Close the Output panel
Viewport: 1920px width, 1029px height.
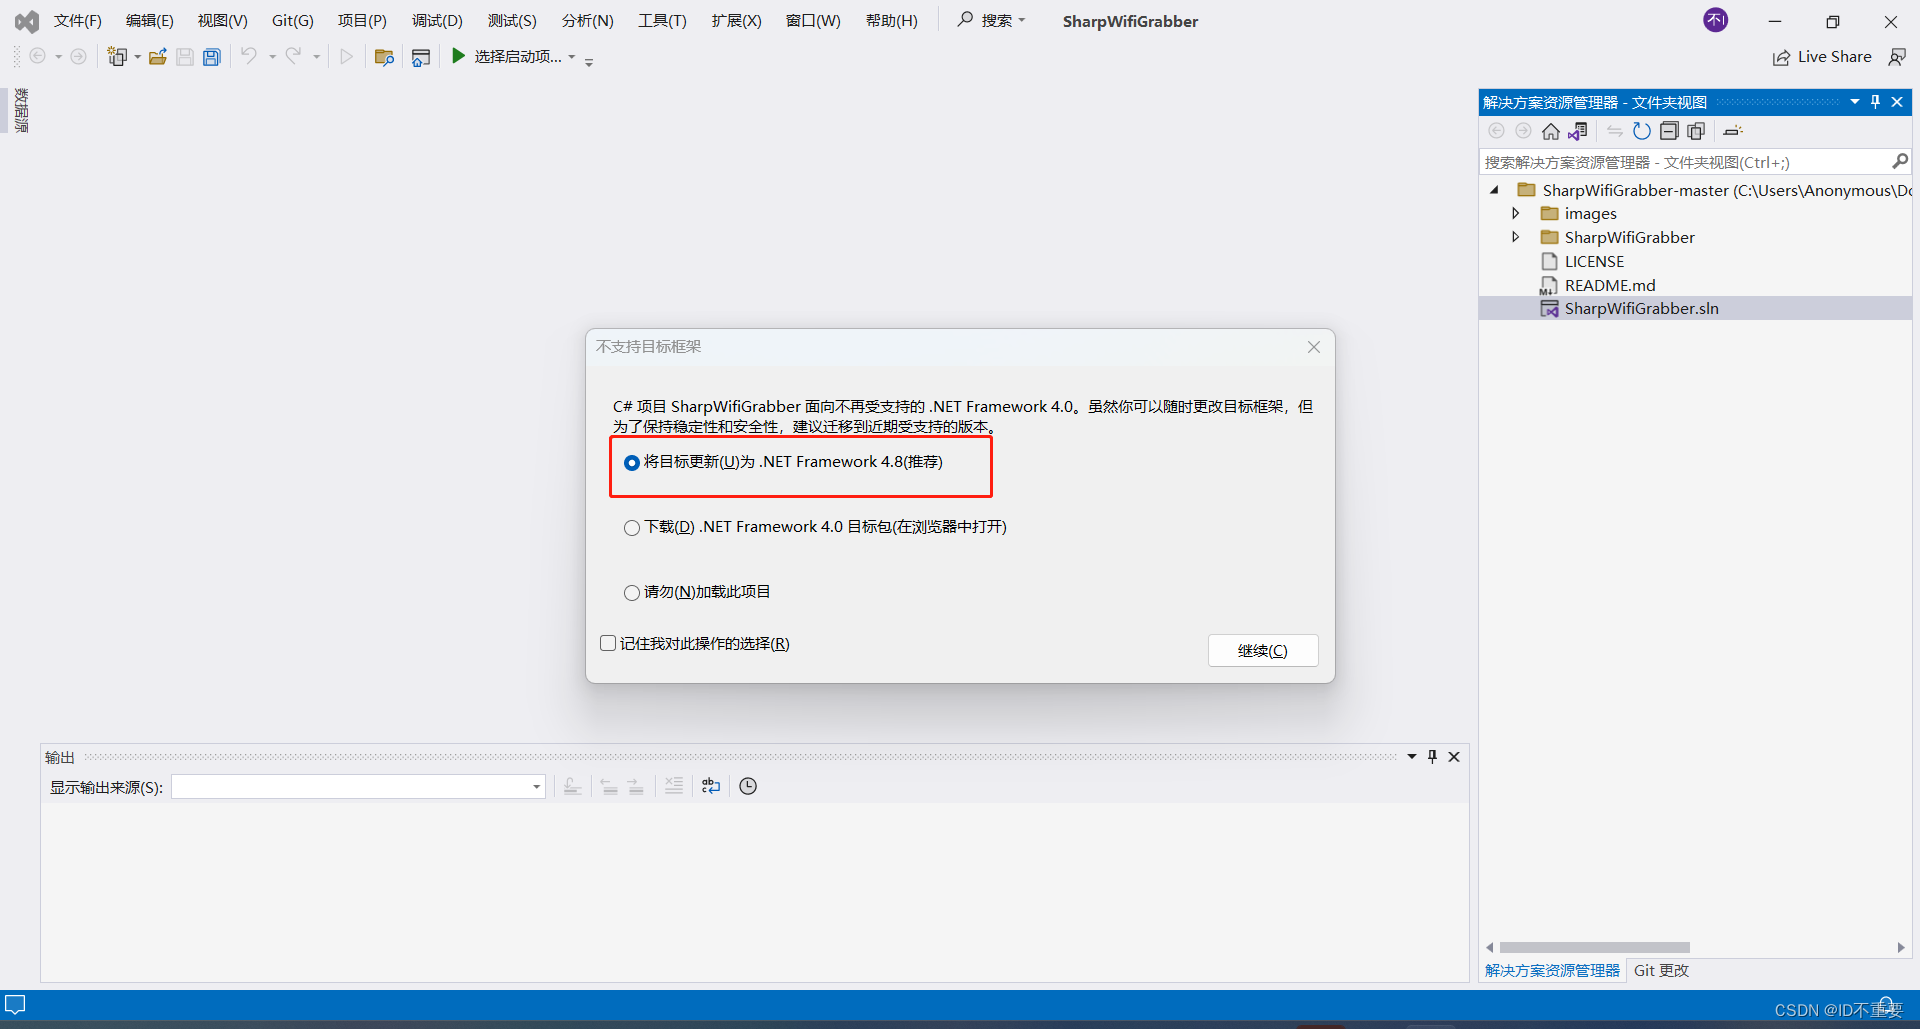pos(1454,757)
